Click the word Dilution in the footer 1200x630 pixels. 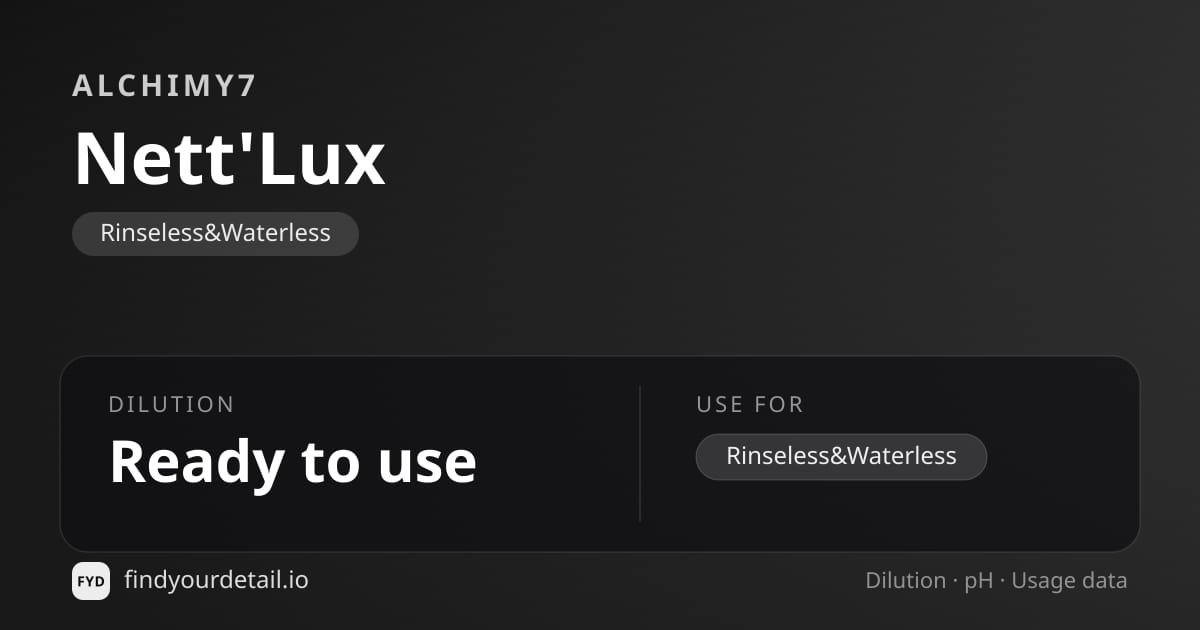[x=906, y=581]
